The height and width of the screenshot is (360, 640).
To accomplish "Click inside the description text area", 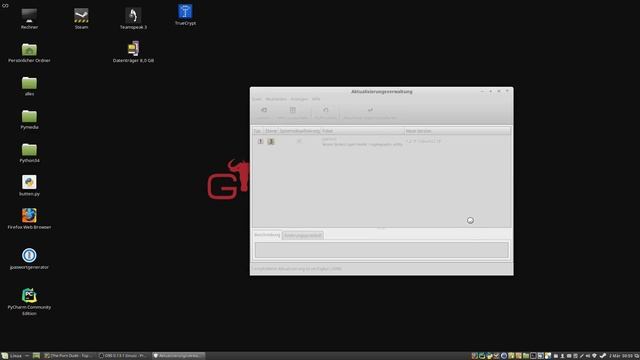I will click(x=382, y=250).
